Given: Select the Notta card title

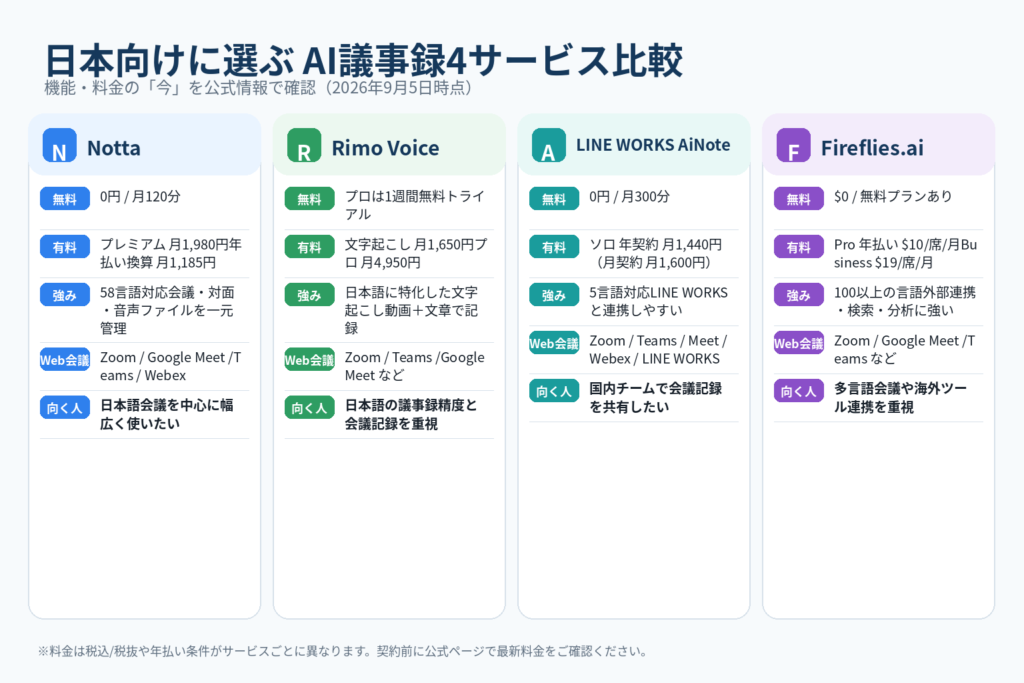Looking at the screenshot, I should (114, 148).
